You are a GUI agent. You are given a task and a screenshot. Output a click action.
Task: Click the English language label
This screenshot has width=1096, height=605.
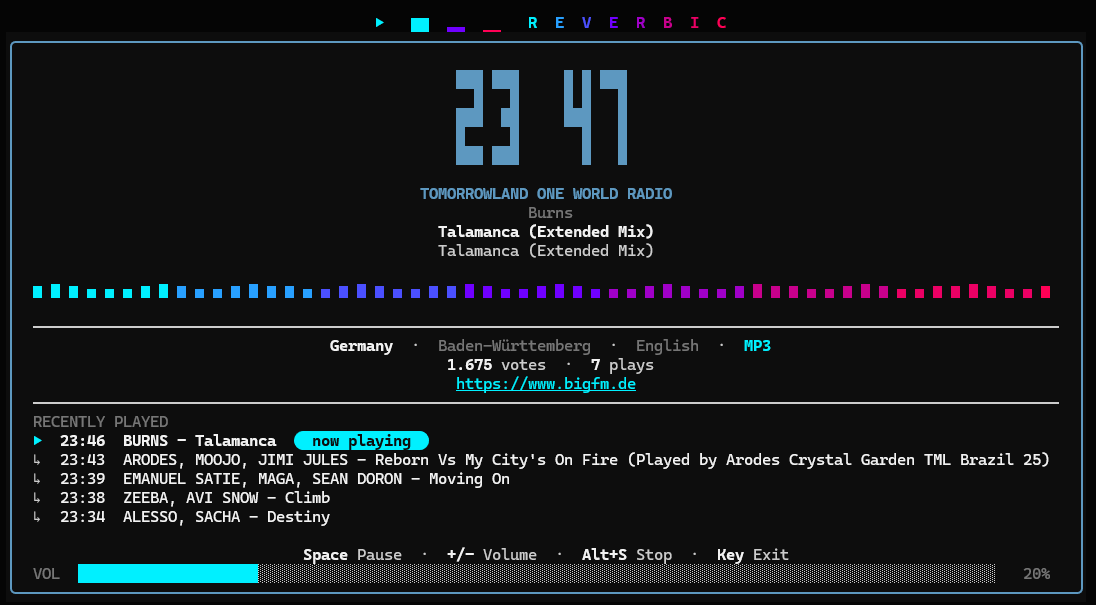667,346
